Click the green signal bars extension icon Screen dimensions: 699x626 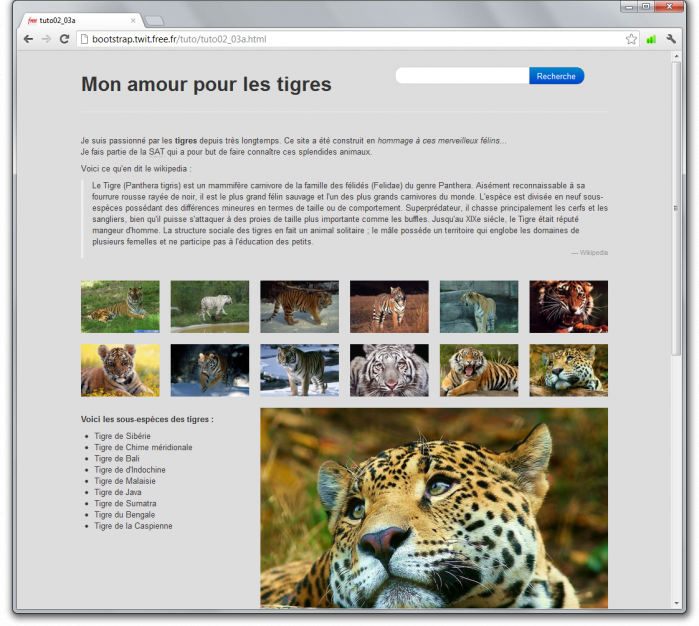pyautogui.click(x=651, y=39)
